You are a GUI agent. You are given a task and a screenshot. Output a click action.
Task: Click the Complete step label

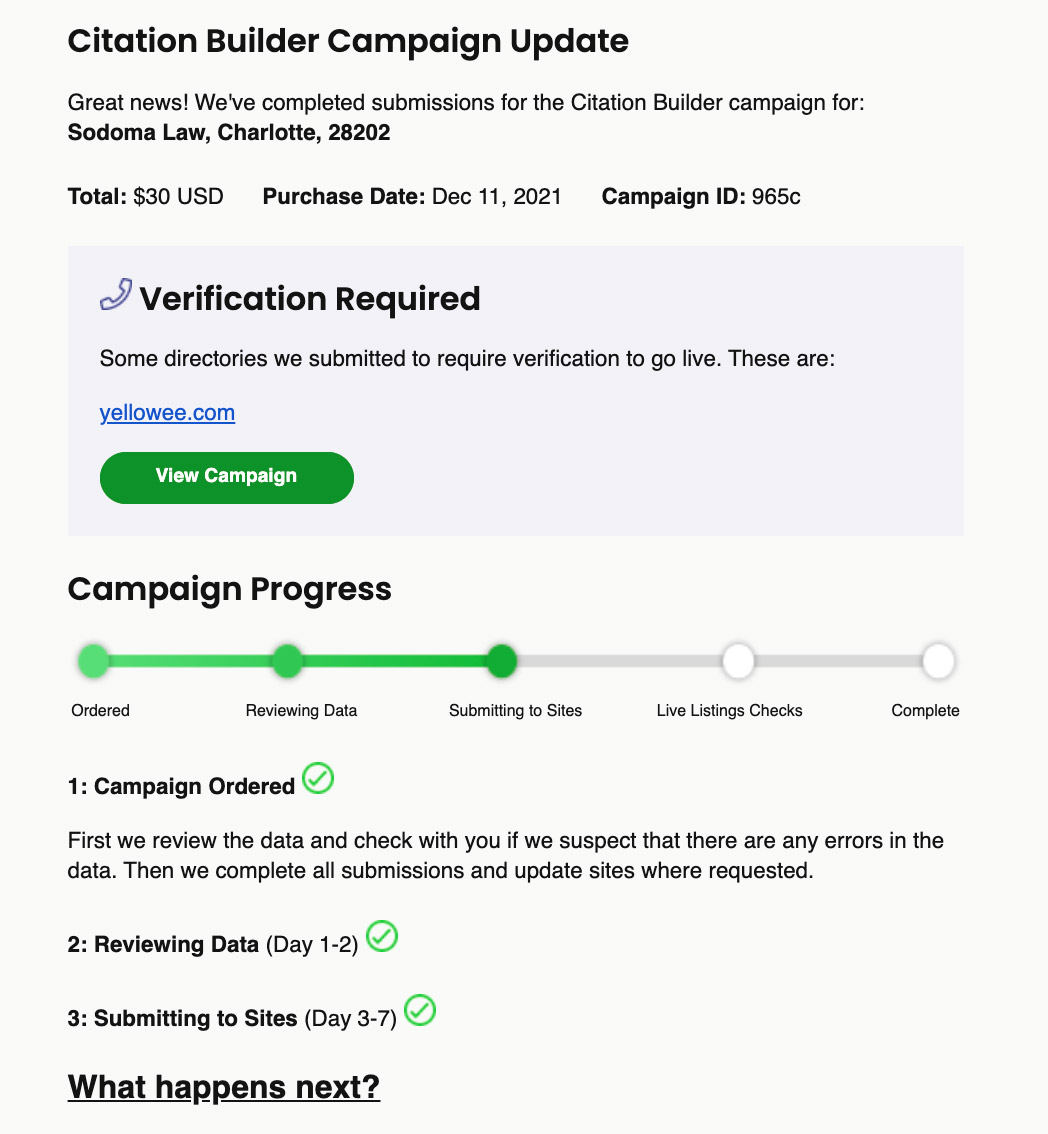pyautogui.click(x=925, y=710)
